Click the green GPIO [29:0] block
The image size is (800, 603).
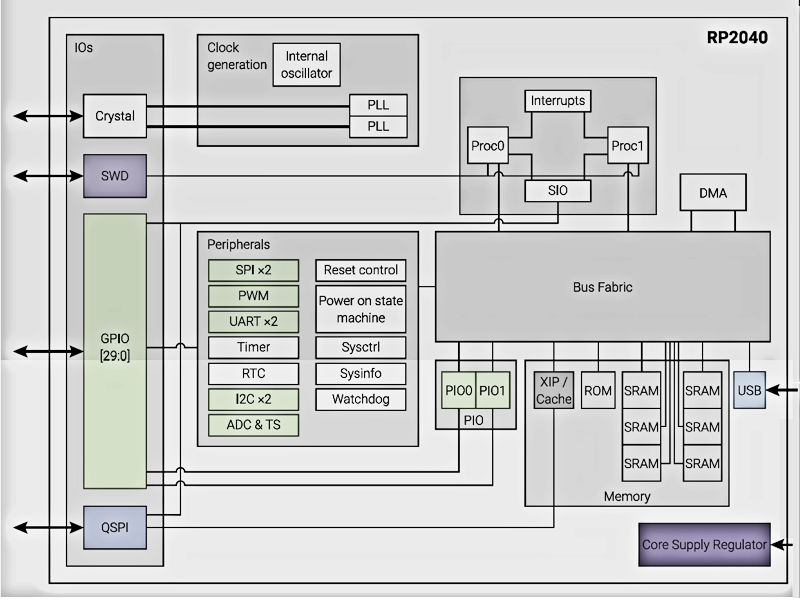click(x=114, y=351)
